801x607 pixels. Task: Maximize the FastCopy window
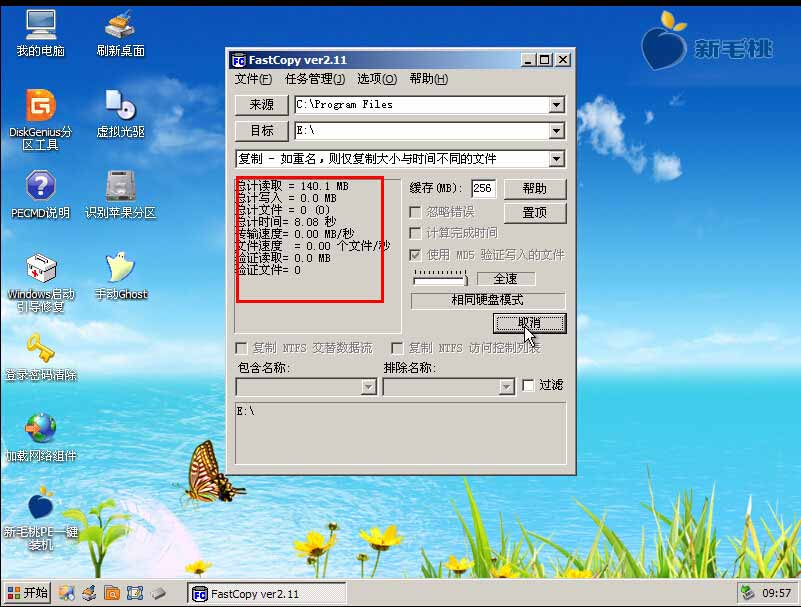pos(545,60)
